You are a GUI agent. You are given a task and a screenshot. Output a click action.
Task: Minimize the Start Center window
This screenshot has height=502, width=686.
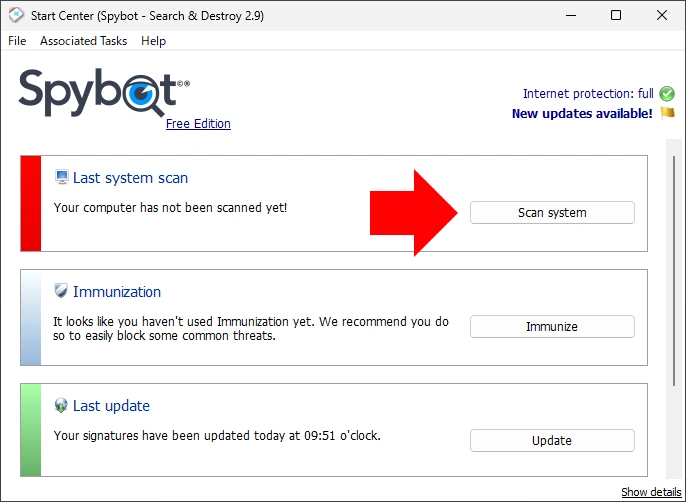(x=571, y=15)
